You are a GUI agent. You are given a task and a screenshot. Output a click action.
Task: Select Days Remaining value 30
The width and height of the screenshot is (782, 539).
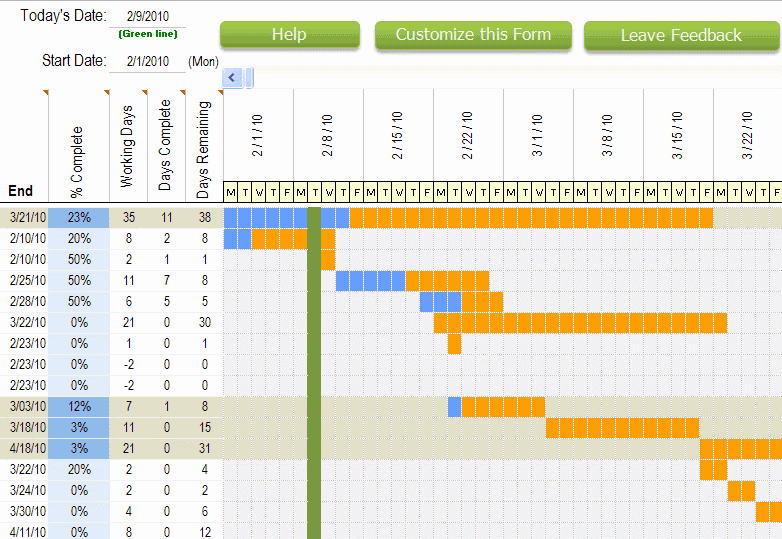pos(204,322)
